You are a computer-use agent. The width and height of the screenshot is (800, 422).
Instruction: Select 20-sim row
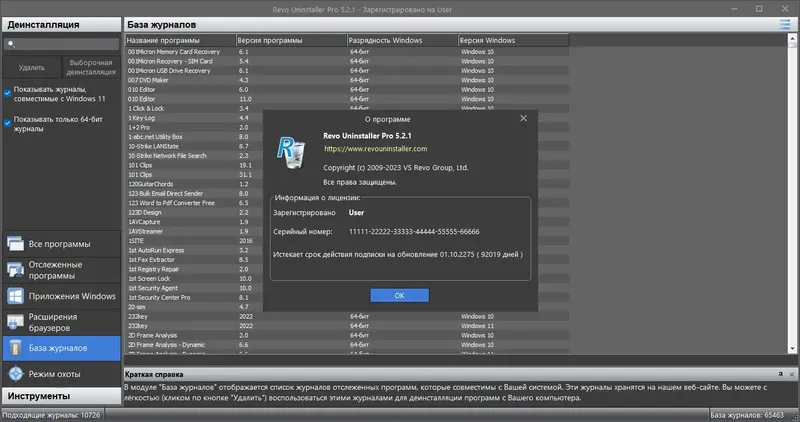pyautogui.click(x=194, y=307)
